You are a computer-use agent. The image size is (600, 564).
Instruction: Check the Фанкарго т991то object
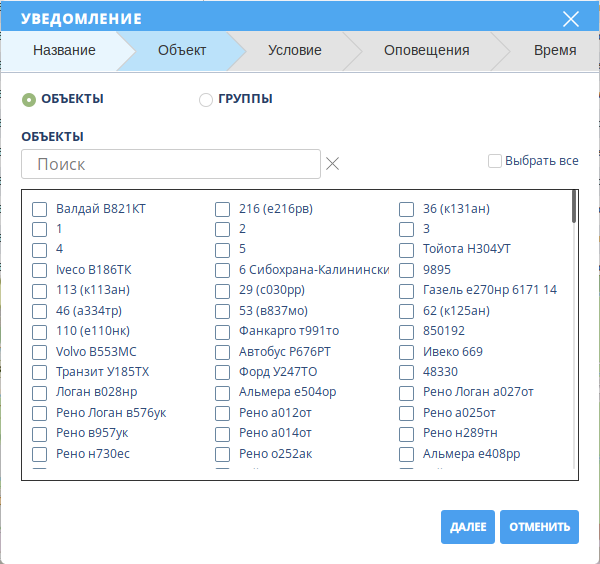click(x=223, y=331)
